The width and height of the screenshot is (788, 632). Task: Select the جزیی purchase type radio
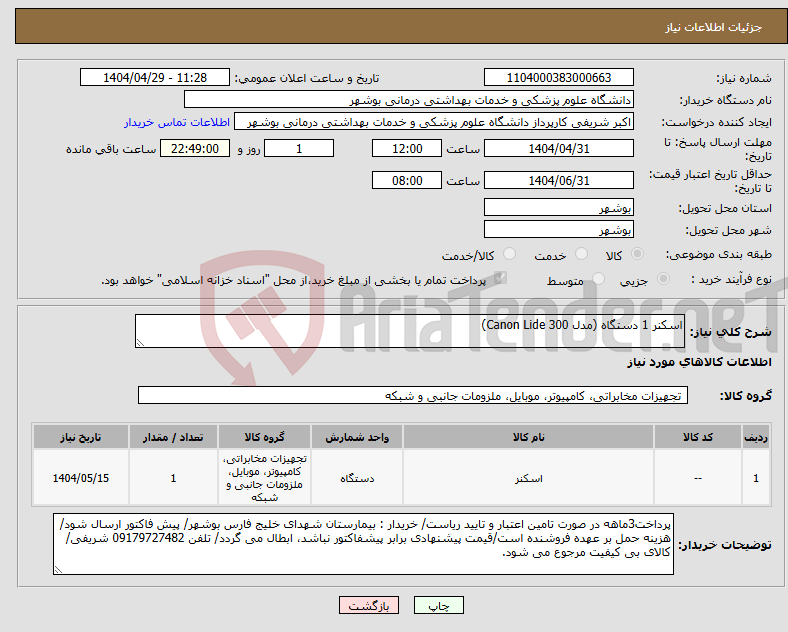tap(663, 279)
